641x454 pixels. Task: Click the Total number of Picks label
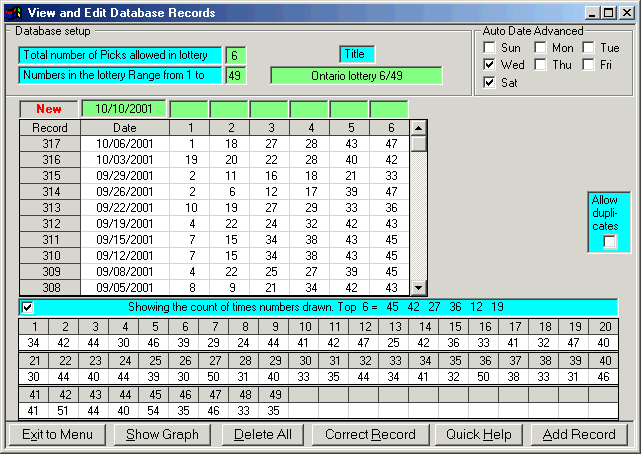point(120,55)
